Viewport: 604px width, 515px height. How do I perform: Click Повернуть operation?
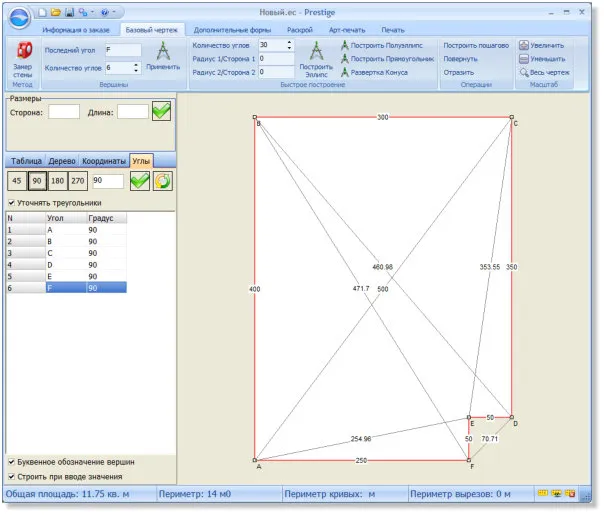(460, 59)
